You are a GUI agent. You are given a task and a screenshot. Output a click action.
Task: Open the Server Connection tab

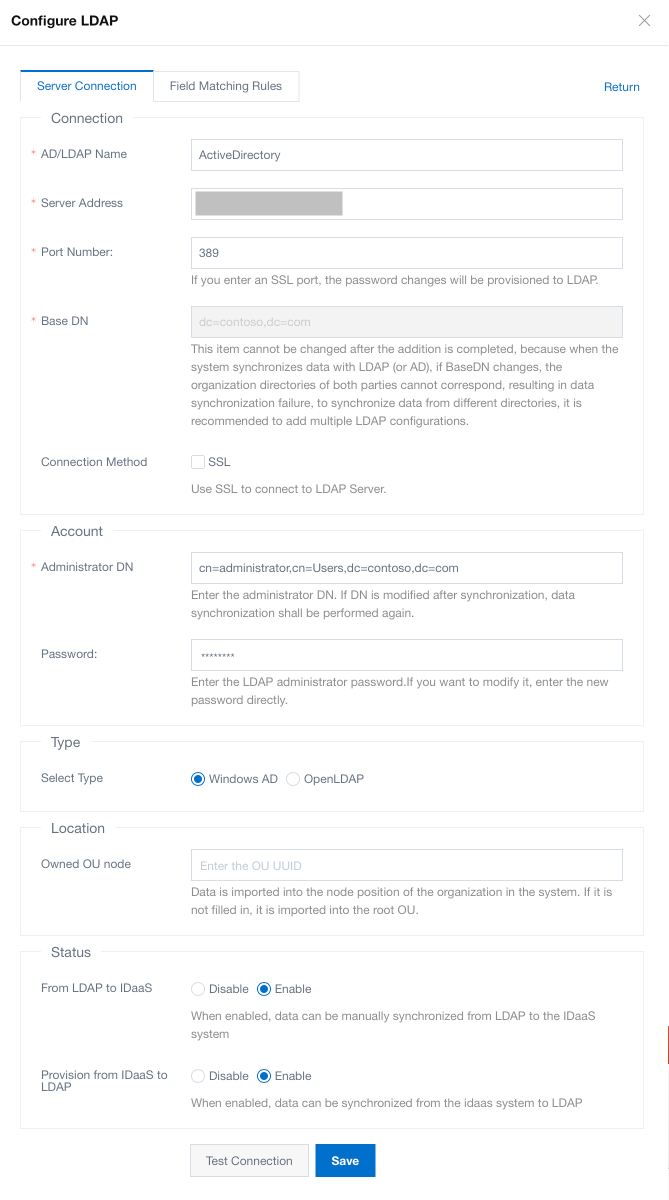tap(87, 86)
